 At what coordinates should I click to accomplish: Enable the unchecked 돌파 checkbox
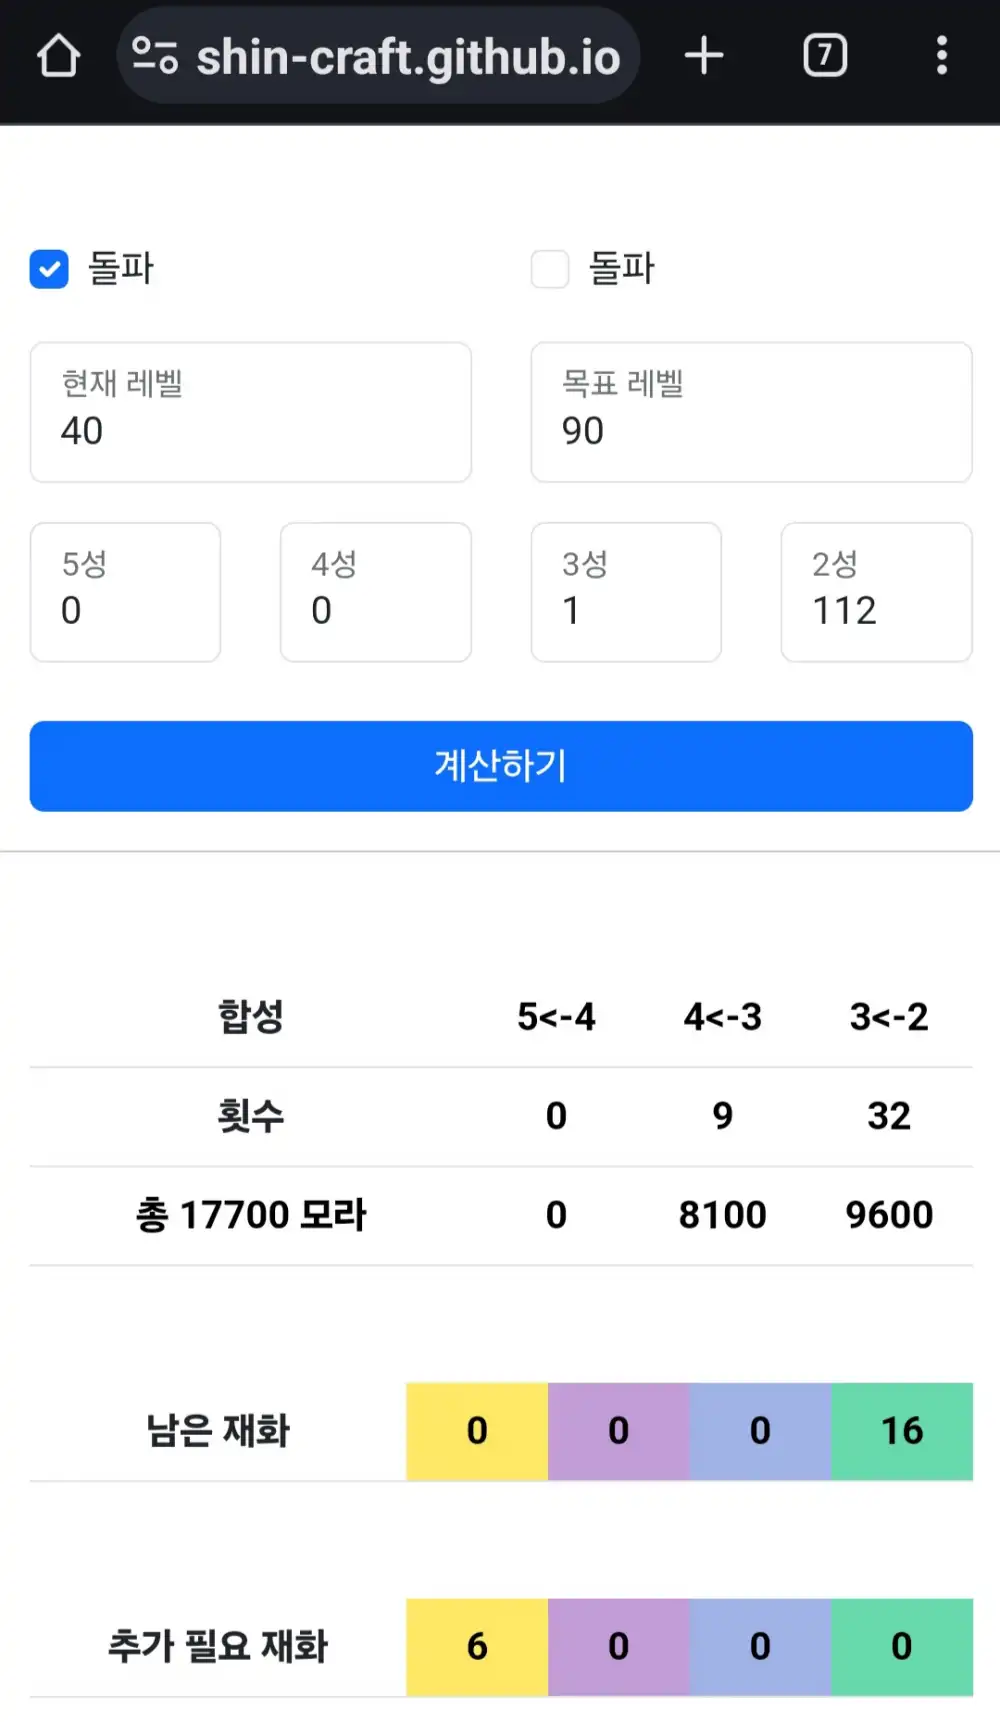tap(550, 269)
